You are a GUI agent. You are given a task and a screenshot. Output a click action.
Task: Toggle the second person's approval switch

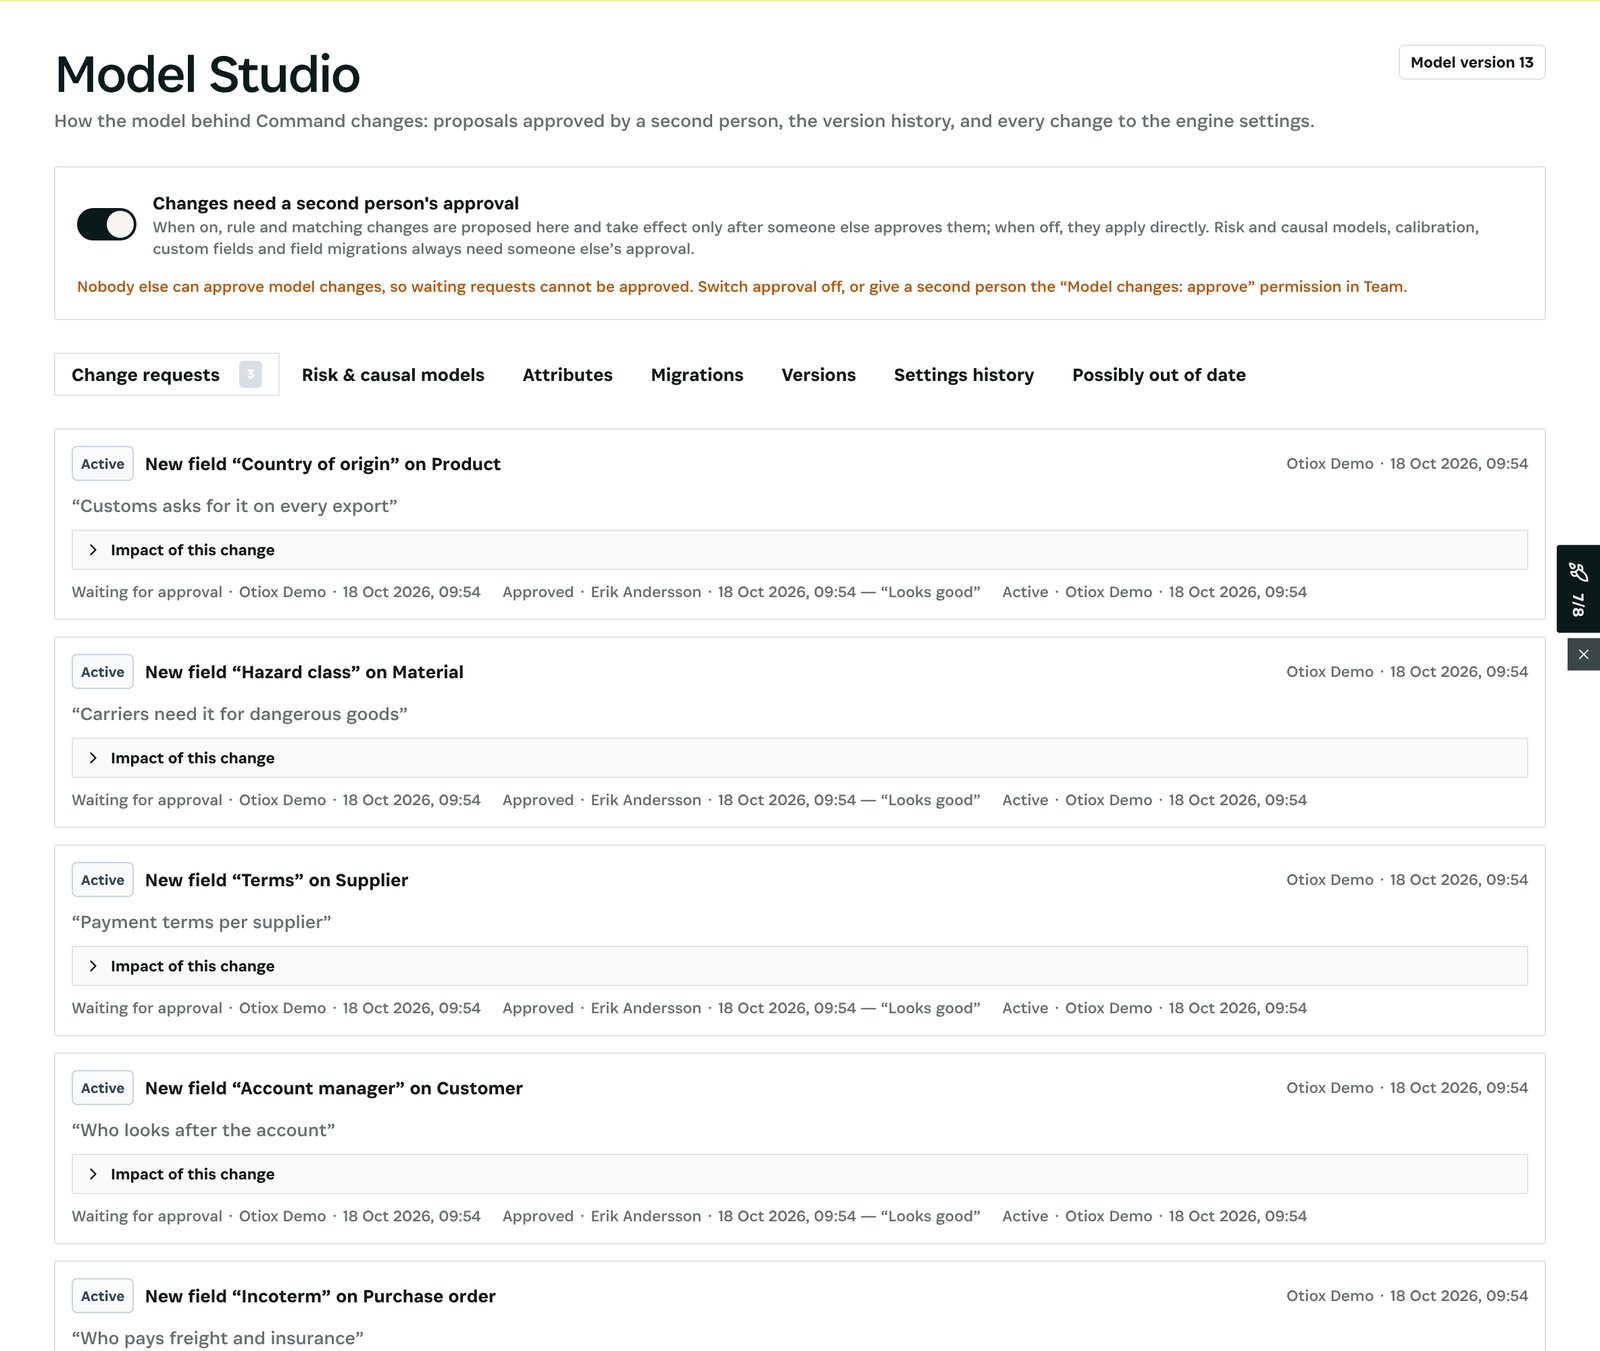[x=107, y=224]
